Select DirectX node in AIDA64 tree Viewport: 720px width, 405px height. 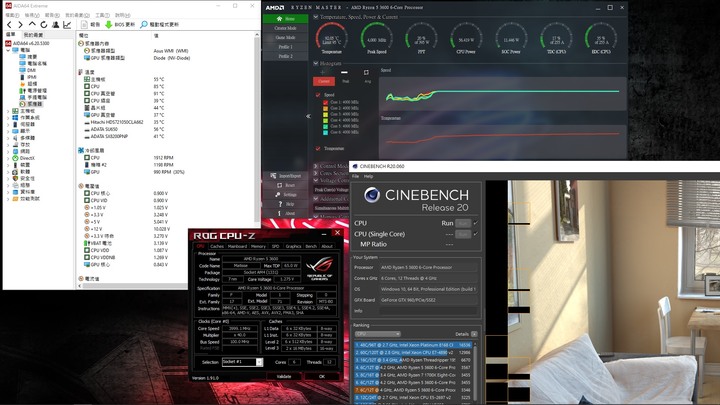[23, 158]
